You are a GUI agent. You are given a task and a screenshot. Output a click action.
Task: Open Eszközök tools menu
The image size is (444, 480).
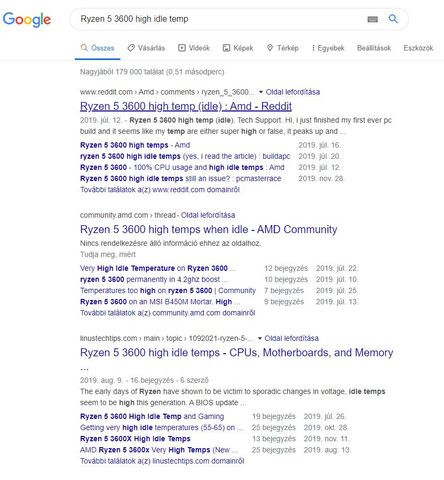(418, 48)
